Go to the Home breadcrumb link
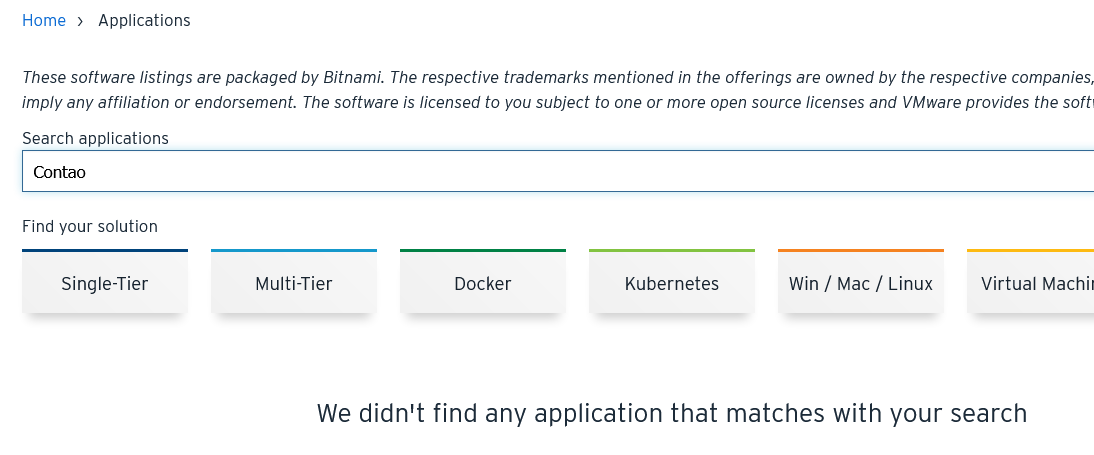 click(44, 20)
